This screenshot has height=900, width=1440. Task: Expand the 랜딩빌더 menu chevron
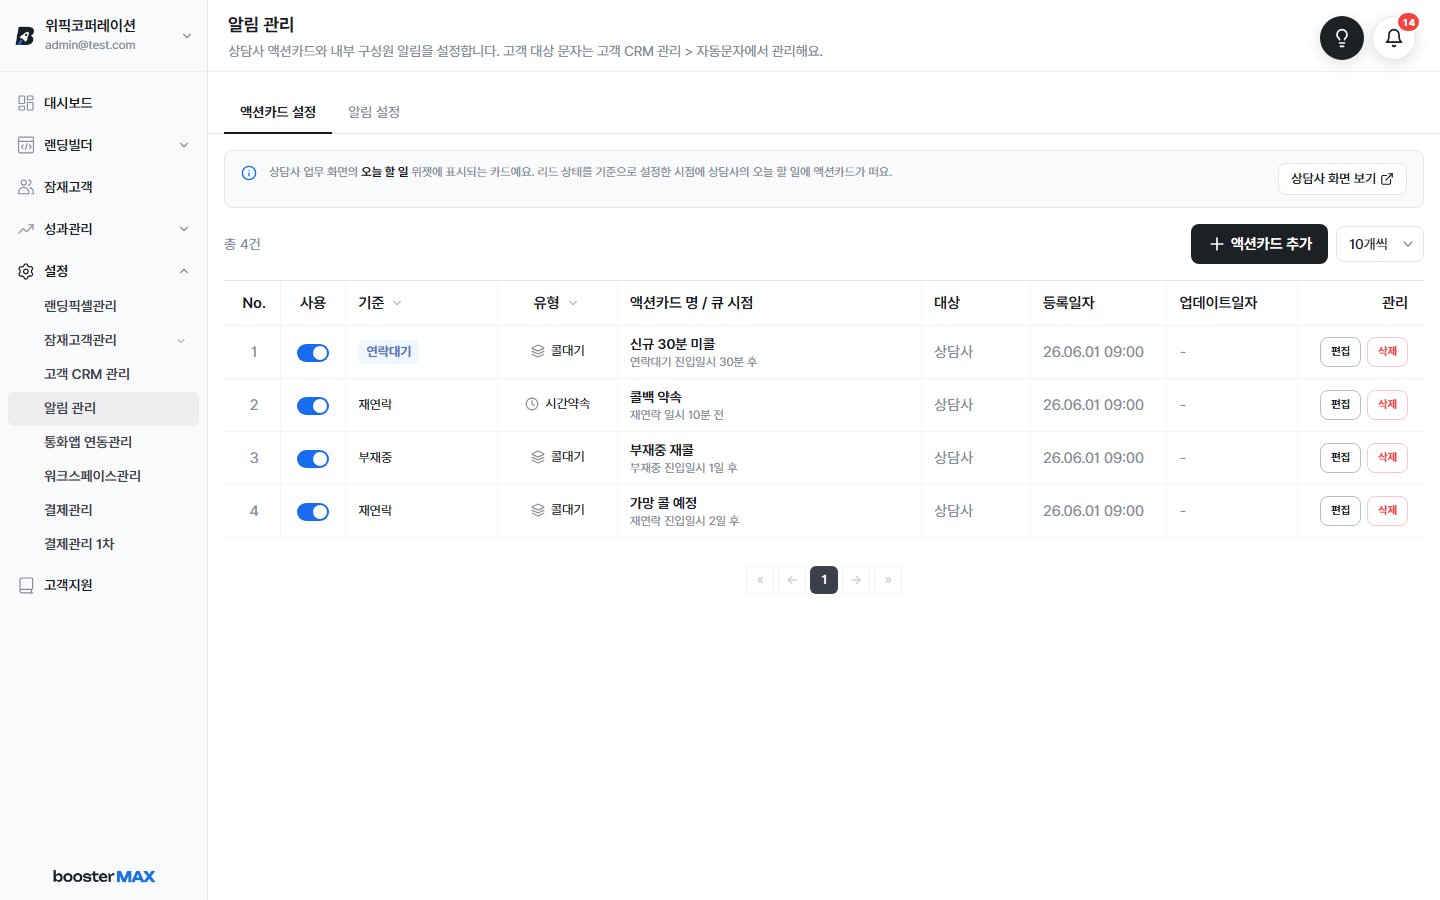(x=184, y=145)
